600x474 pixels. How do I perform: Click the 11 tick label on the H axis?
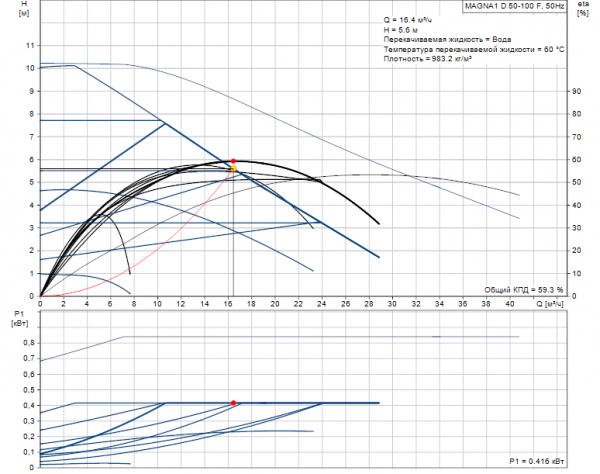coord(30,46)
